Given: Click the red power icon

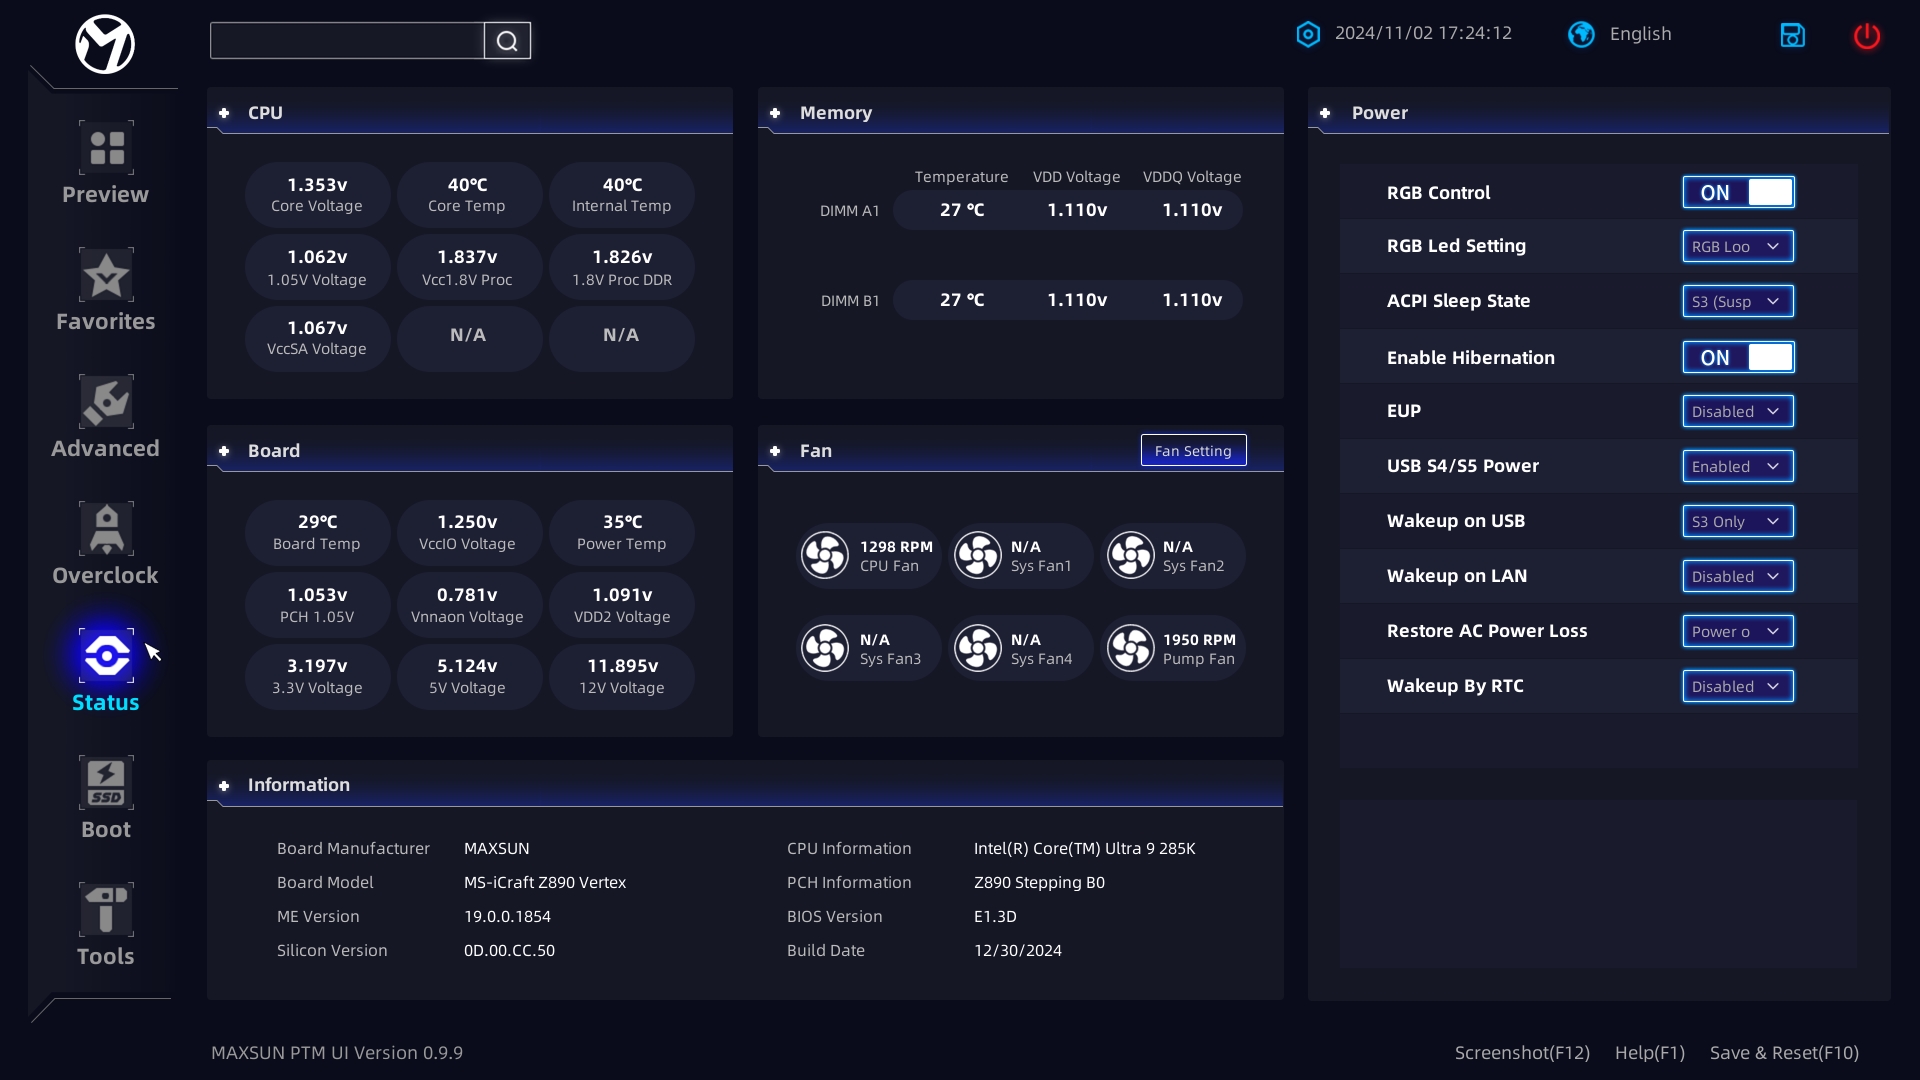Looking at the screenshot, I should tap(1867, 36).
